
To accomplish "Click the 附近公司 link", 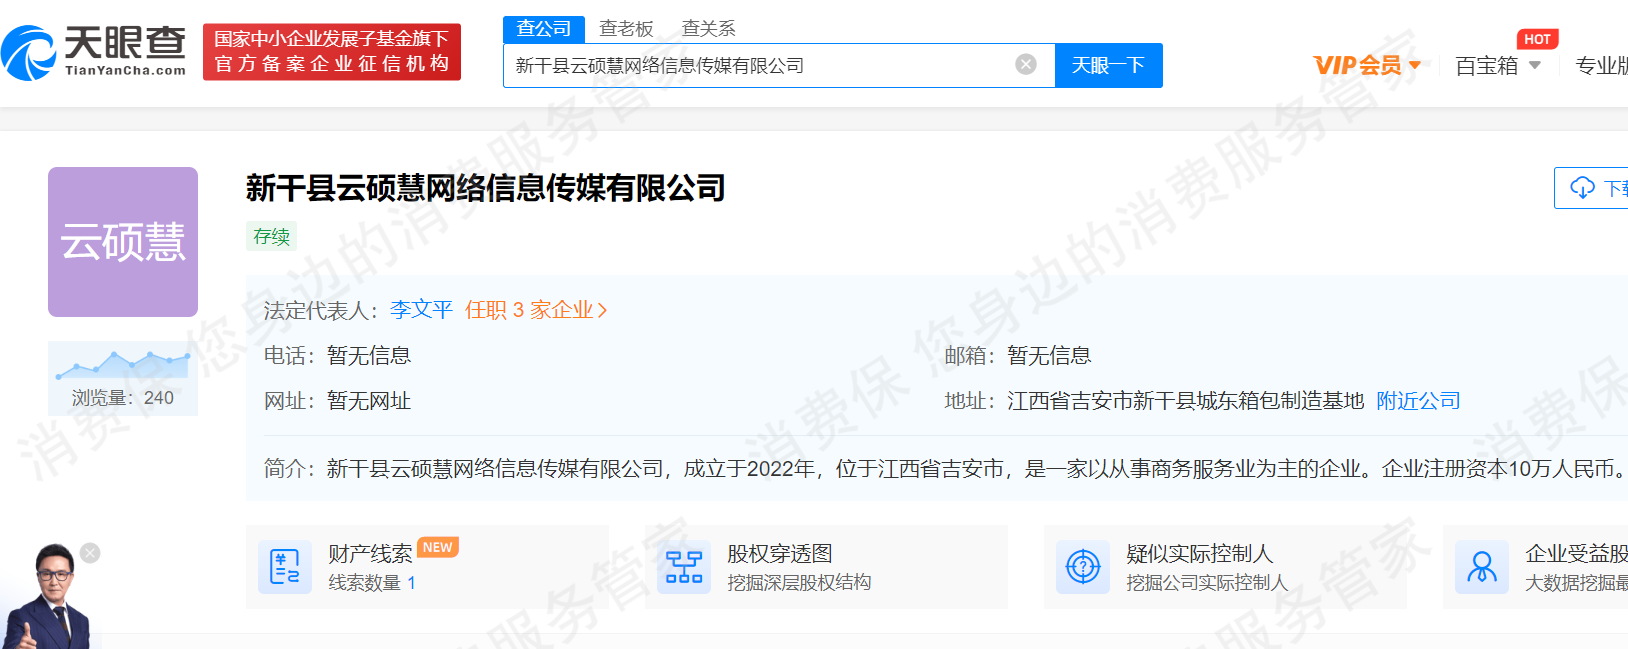I will click(1418, 401).
